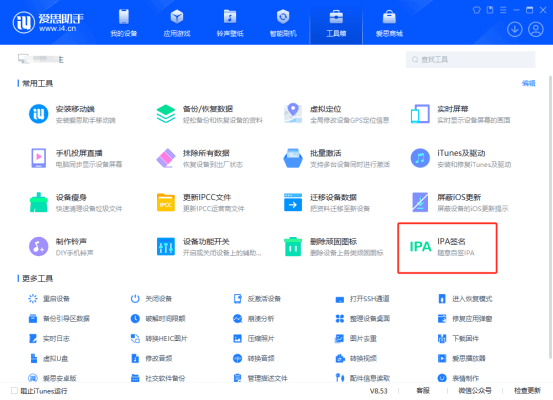Click the download manager arrow icon

click(515, 29)
